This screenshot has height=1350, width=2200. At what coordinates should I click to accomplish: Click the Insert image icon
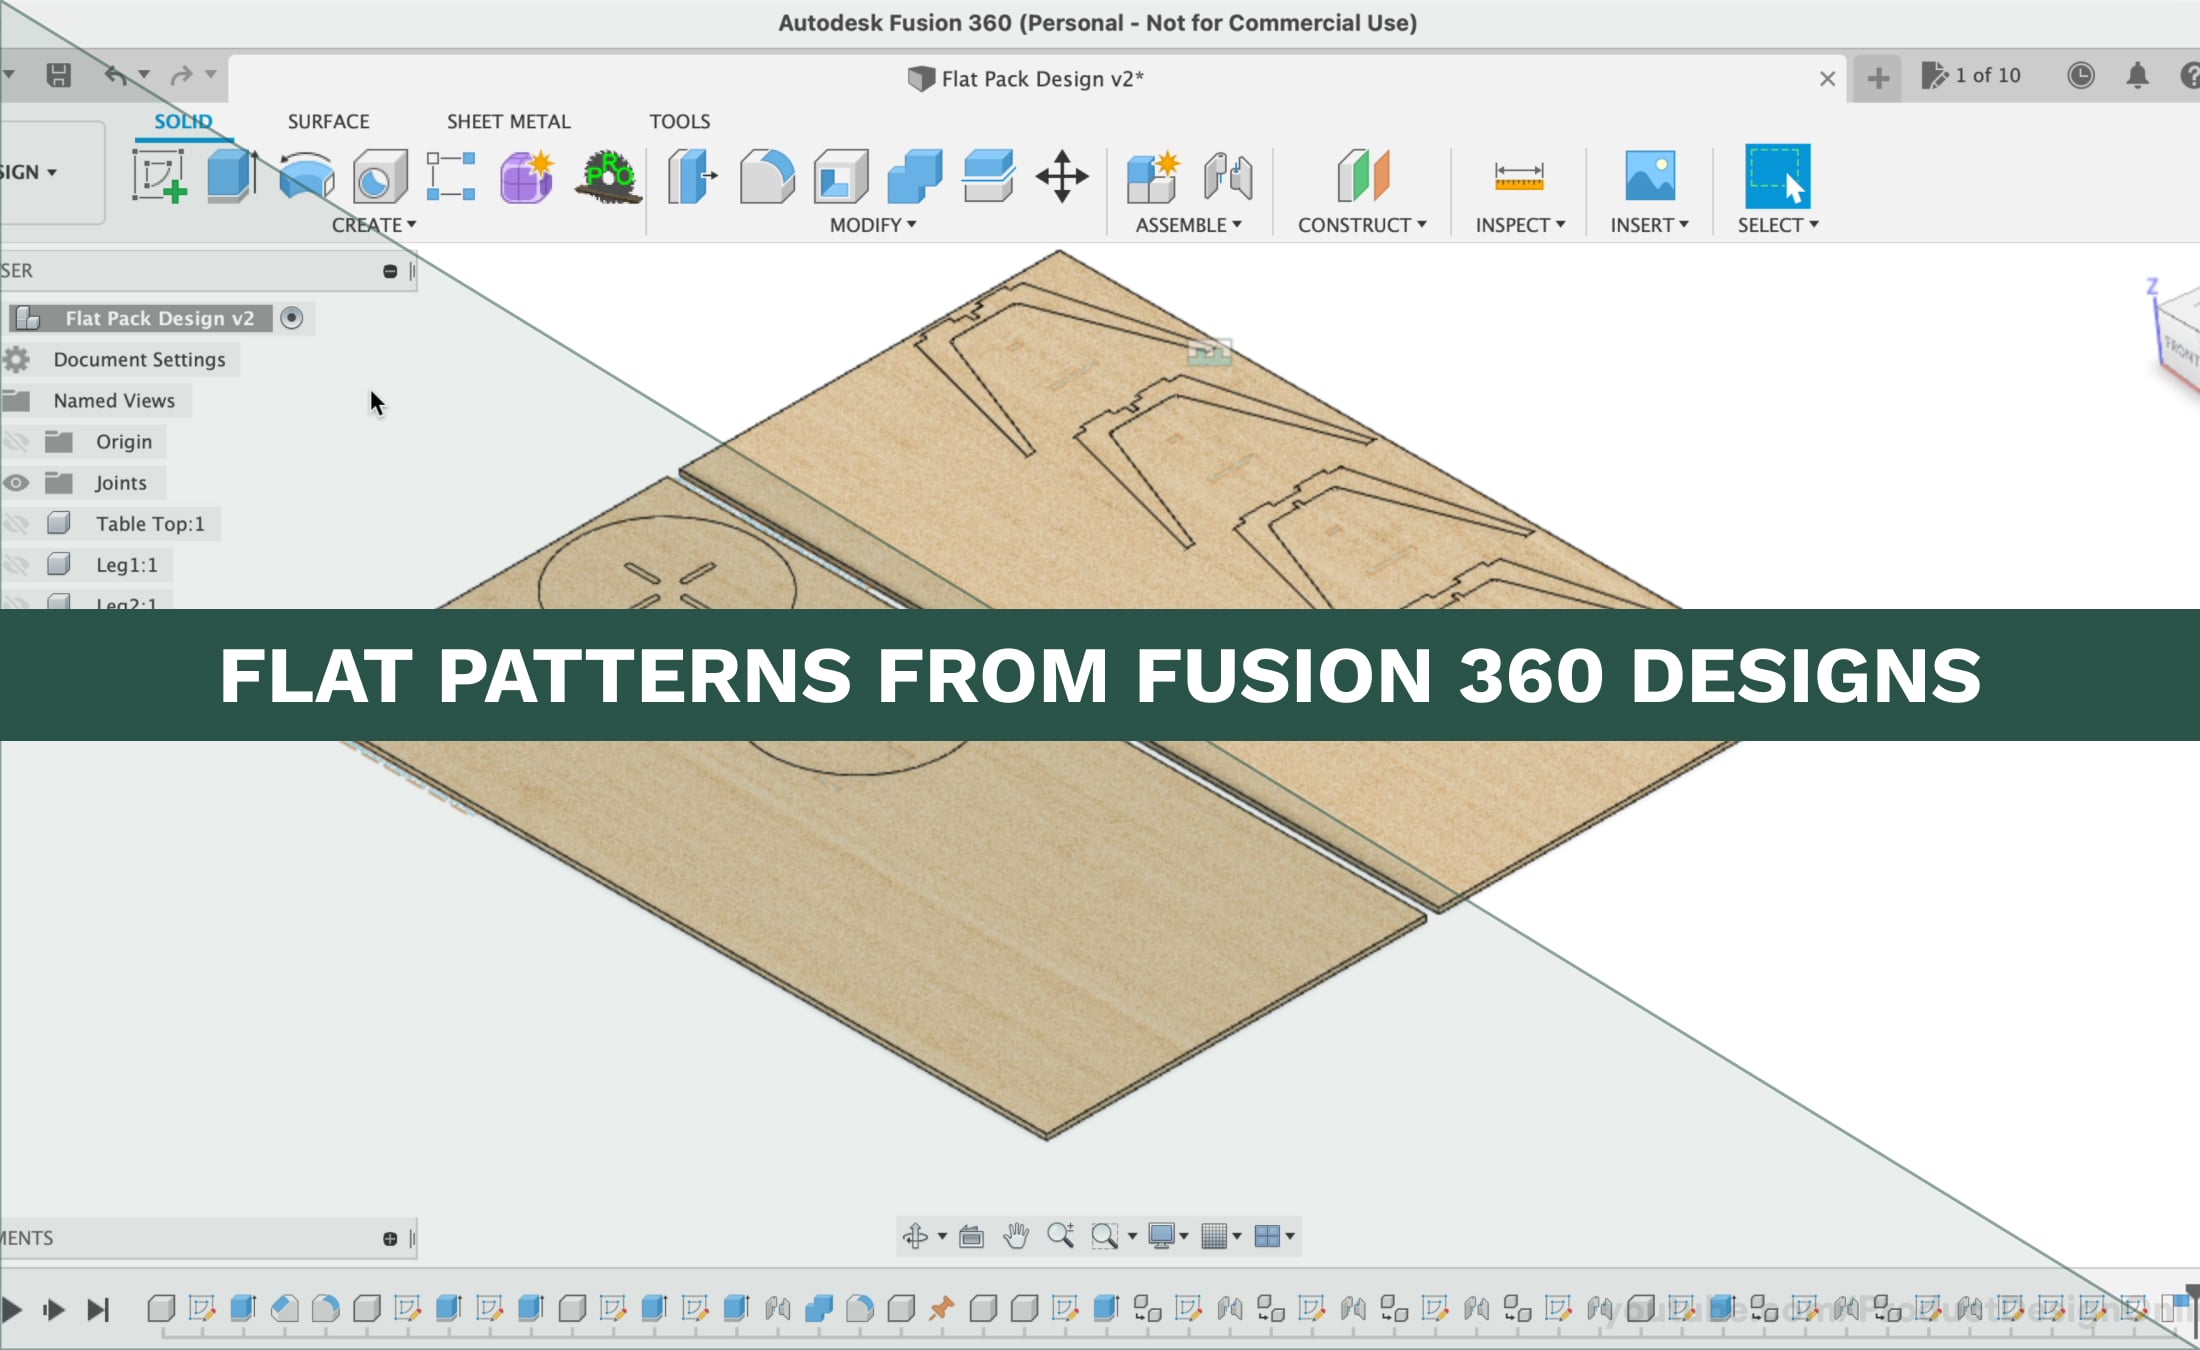(x=1649, y=177)
